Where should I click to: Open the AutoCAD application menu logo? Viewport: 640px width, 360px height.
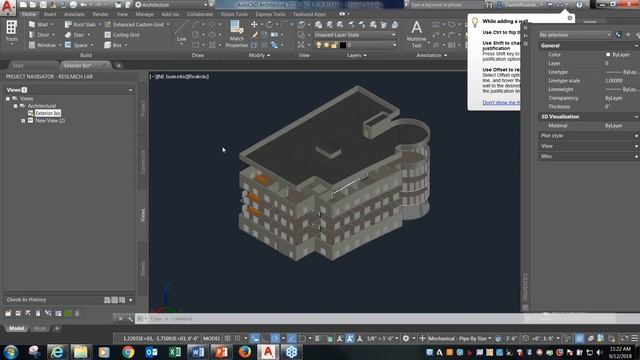[7, 7]
